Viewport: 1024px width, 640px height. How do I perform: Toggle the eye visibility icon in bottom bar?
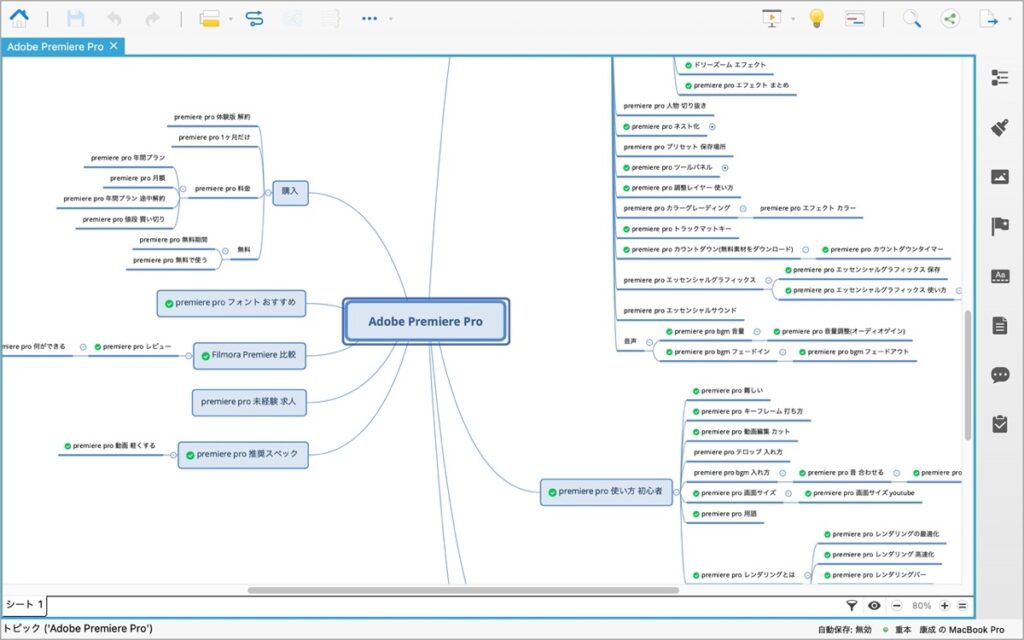click(874, 605)
